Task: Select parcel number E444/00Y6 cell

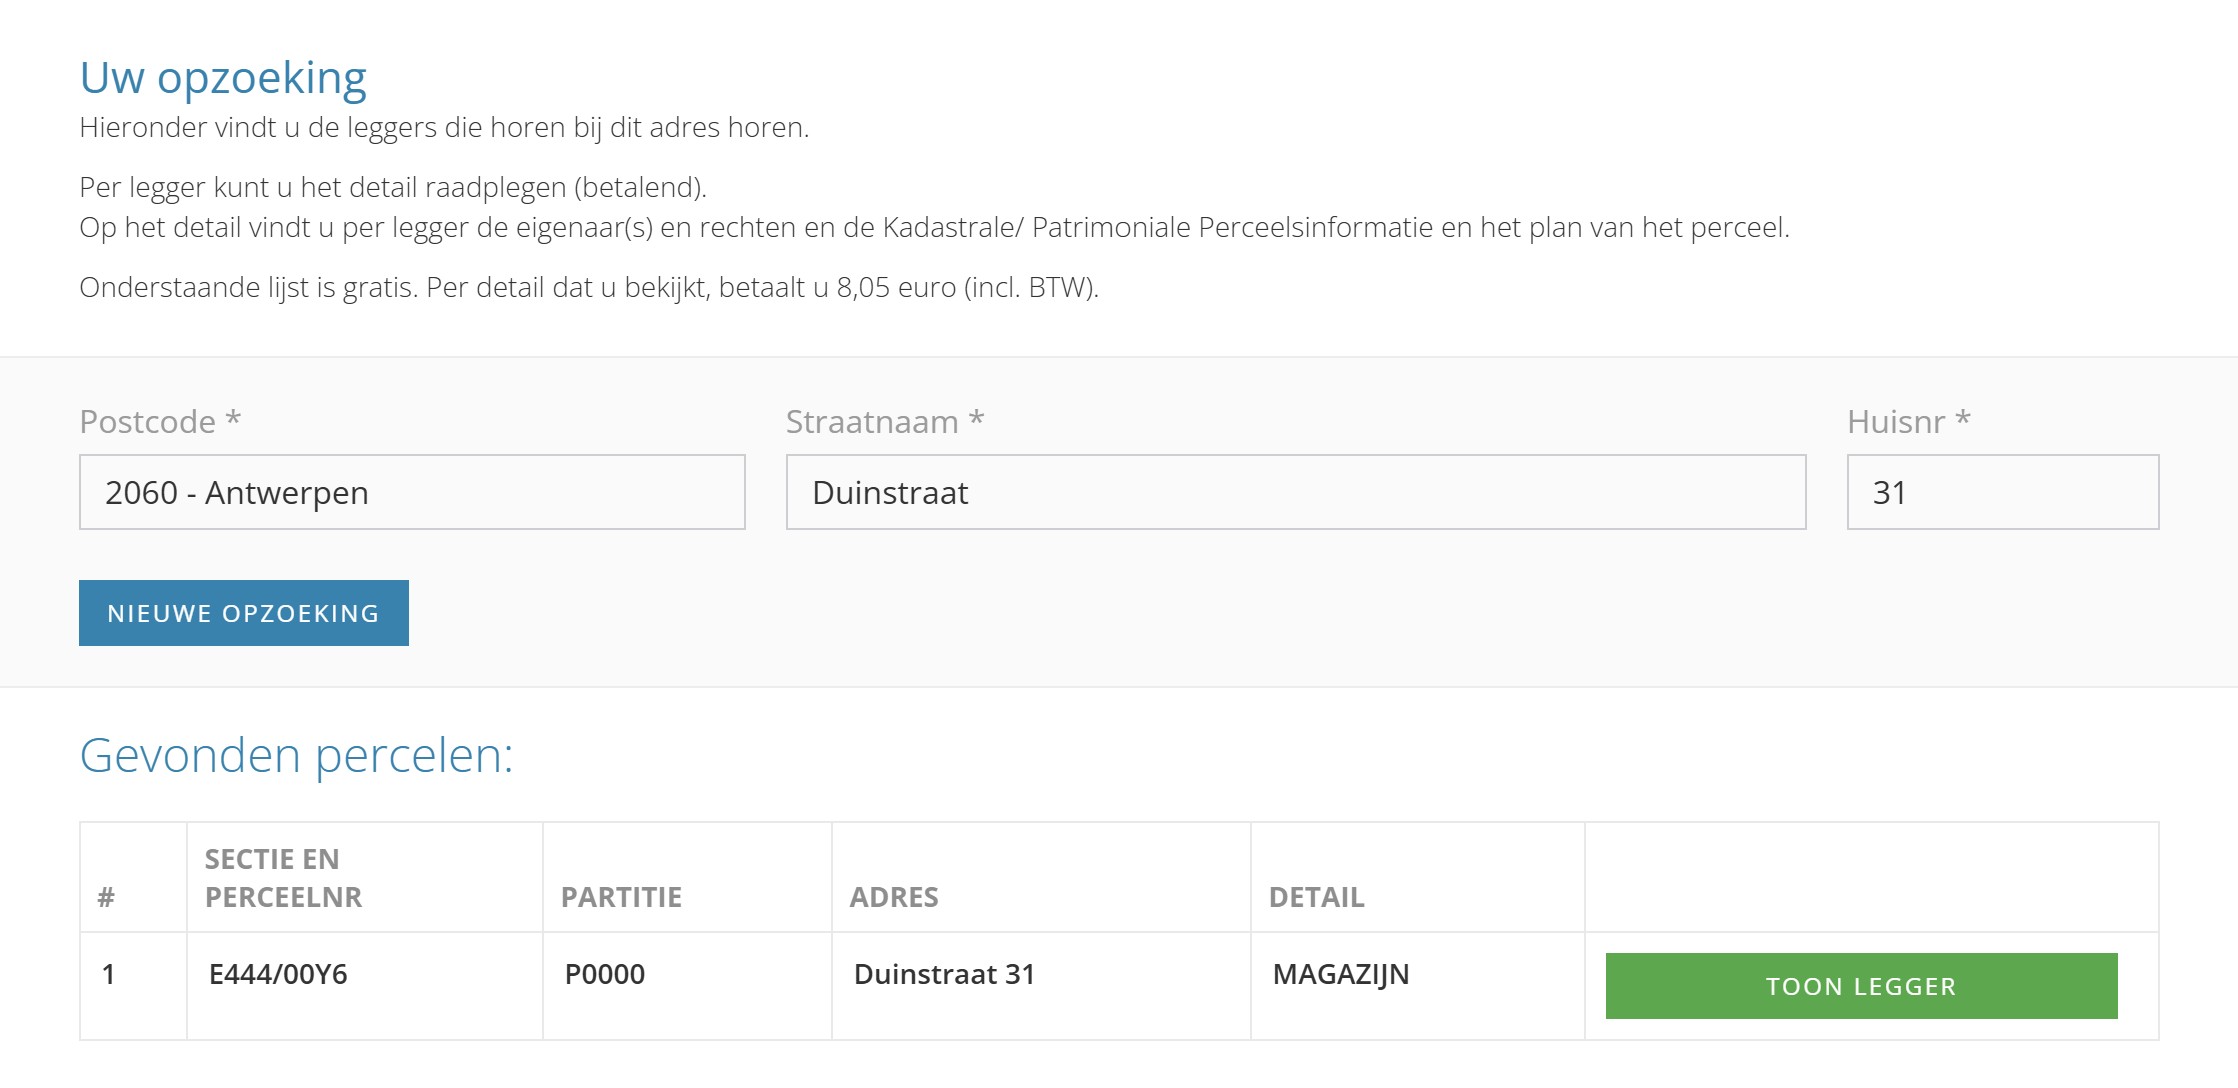Action: (x=278, y=974)
